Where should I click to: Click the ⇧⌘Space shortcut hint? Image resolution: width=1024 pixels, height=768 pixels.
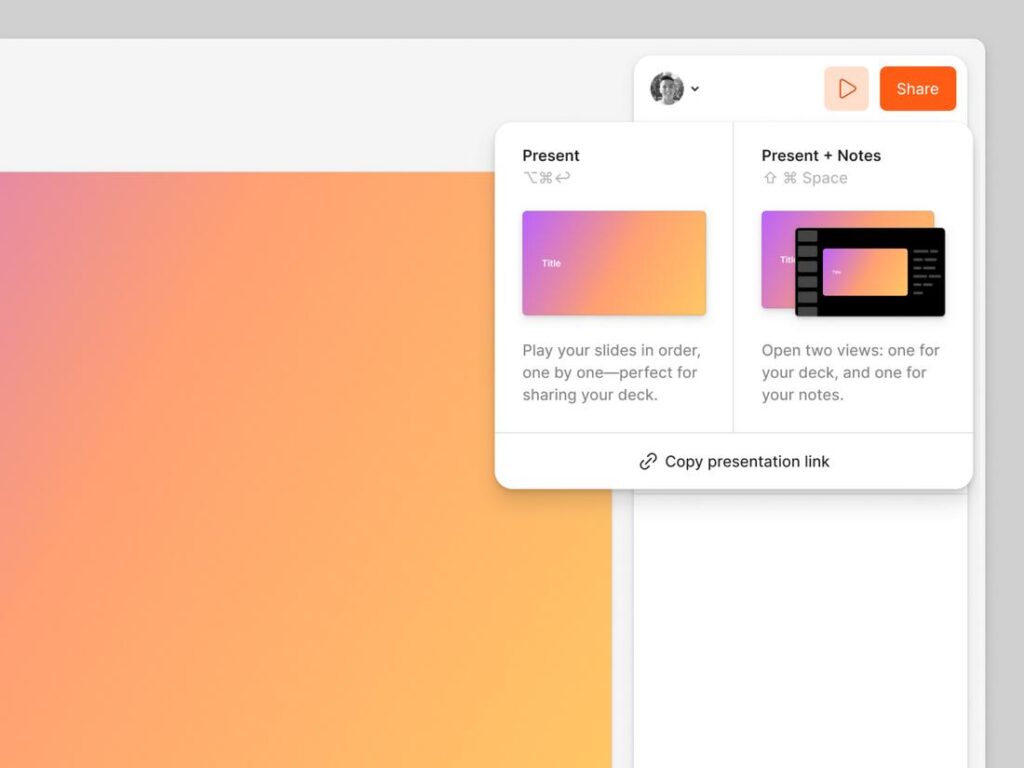pos(806,177)
